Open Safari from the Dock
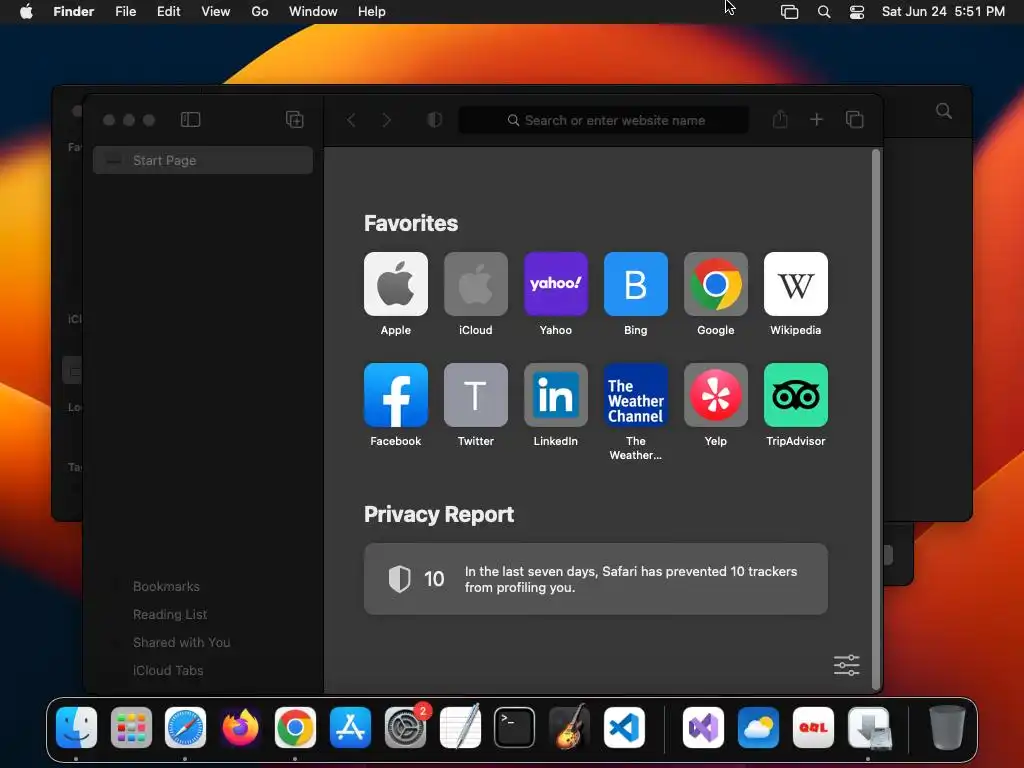 tap(185, 728)
